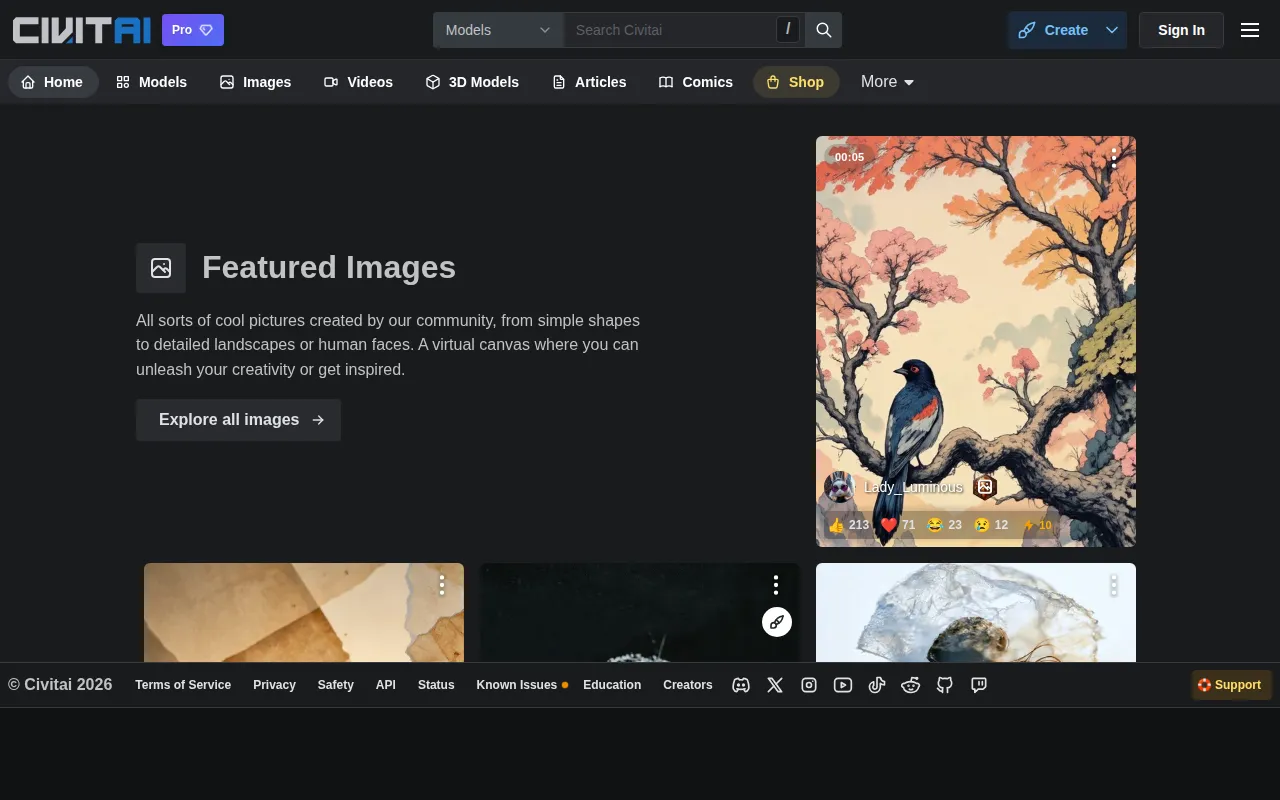
Task: Click the laugh reaction 23
Action: pyautogui.click(x=945, y=525)
